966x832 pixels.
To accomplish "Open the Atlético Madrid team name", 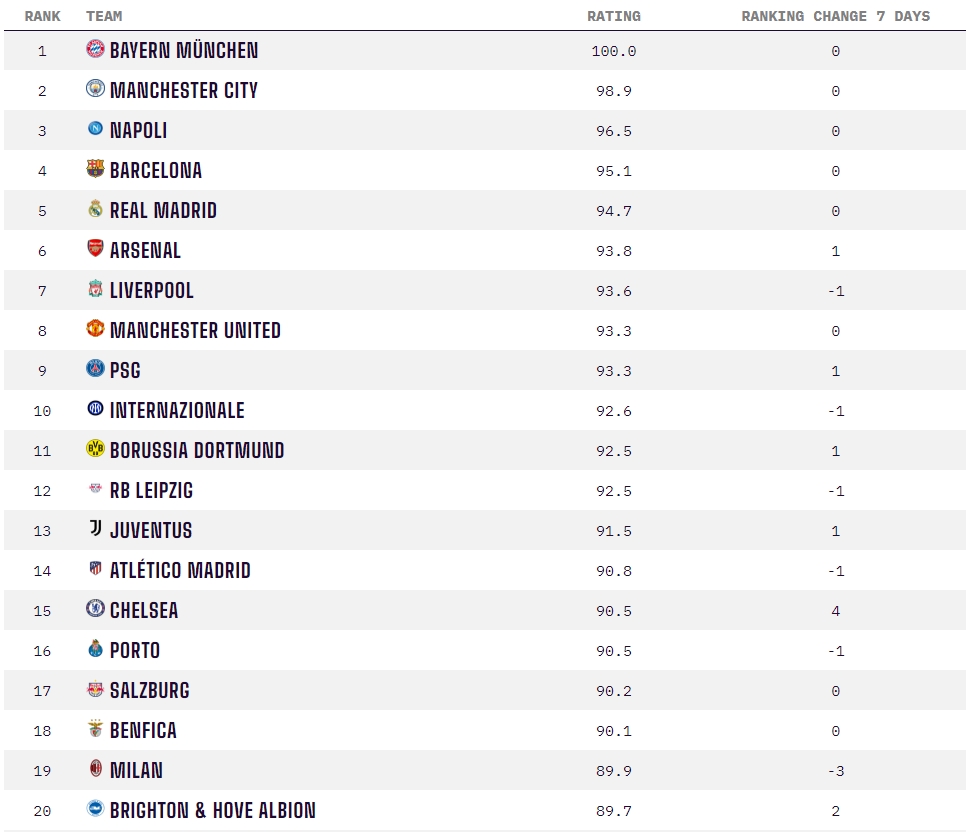I will pyautogui.click(x=180, y=569).
